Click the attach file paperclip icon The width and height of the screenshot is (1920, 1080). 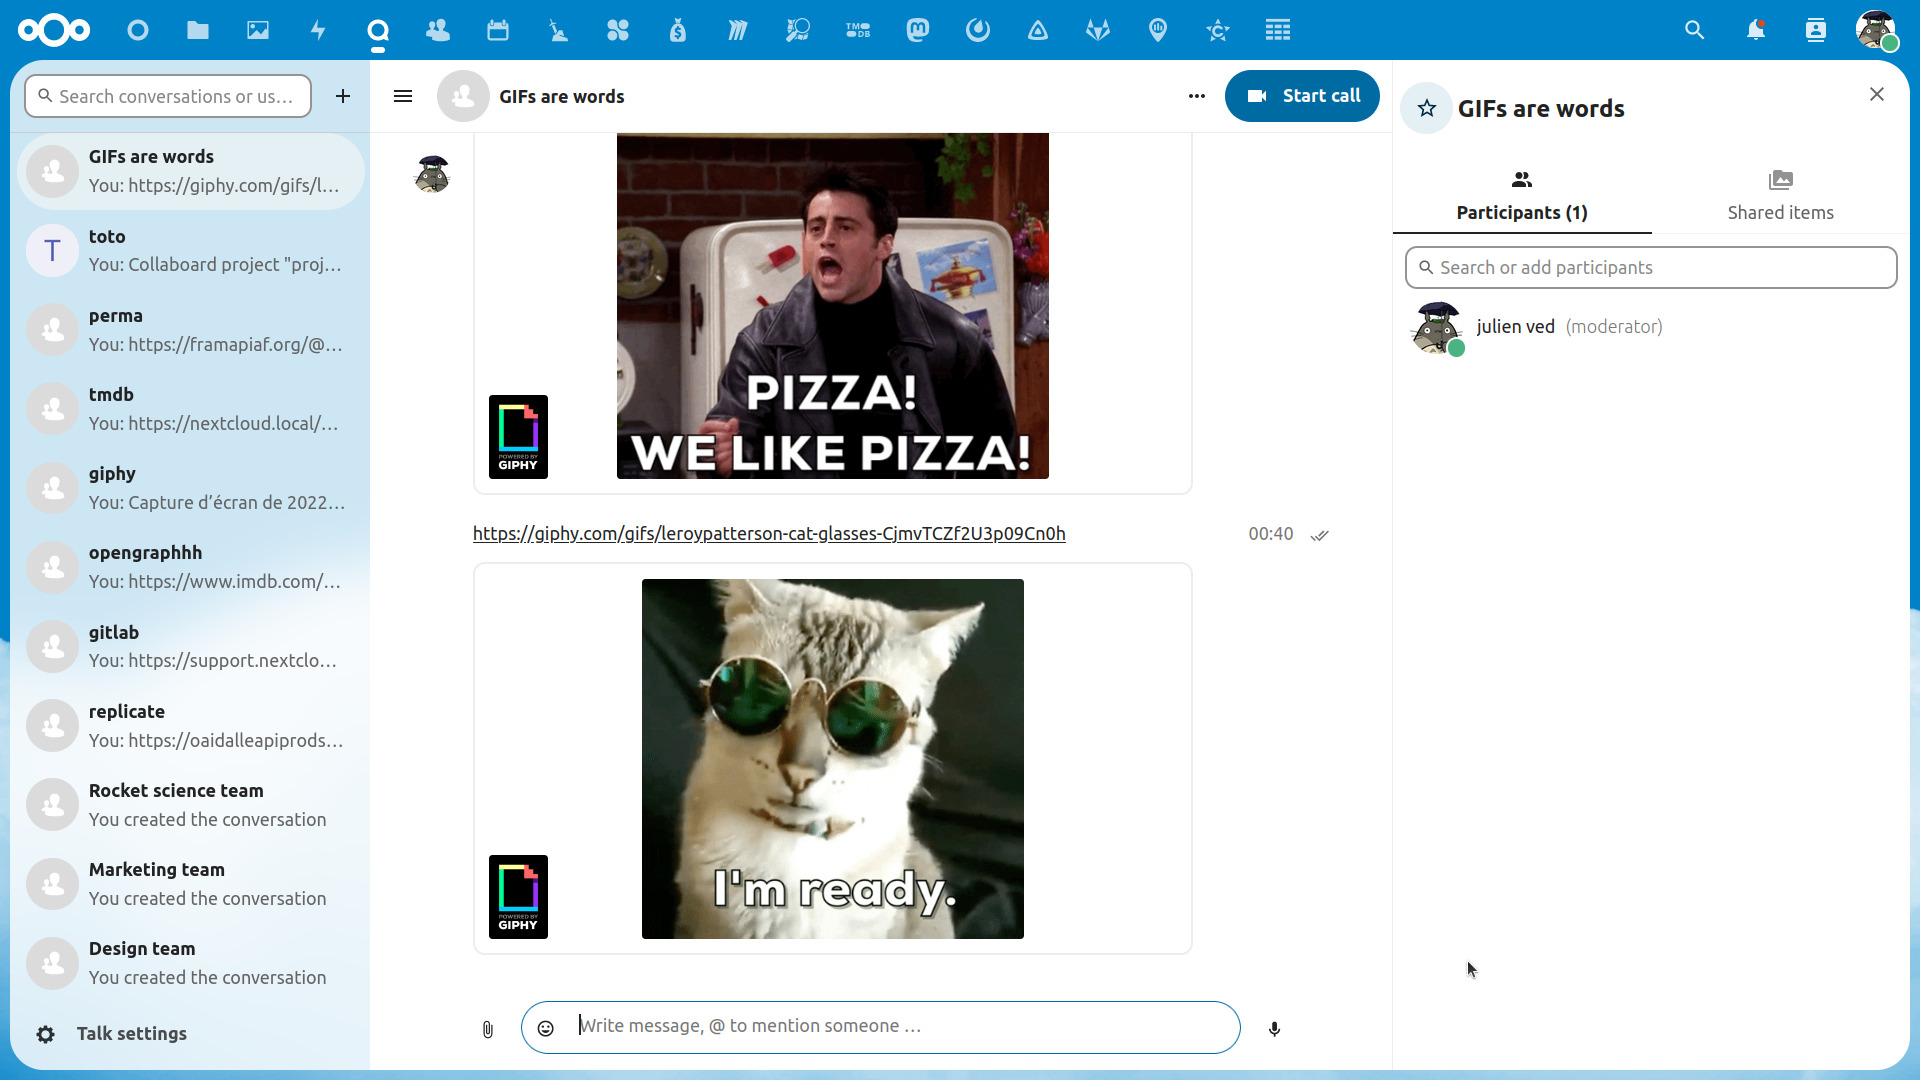[x=487, y=1029]
